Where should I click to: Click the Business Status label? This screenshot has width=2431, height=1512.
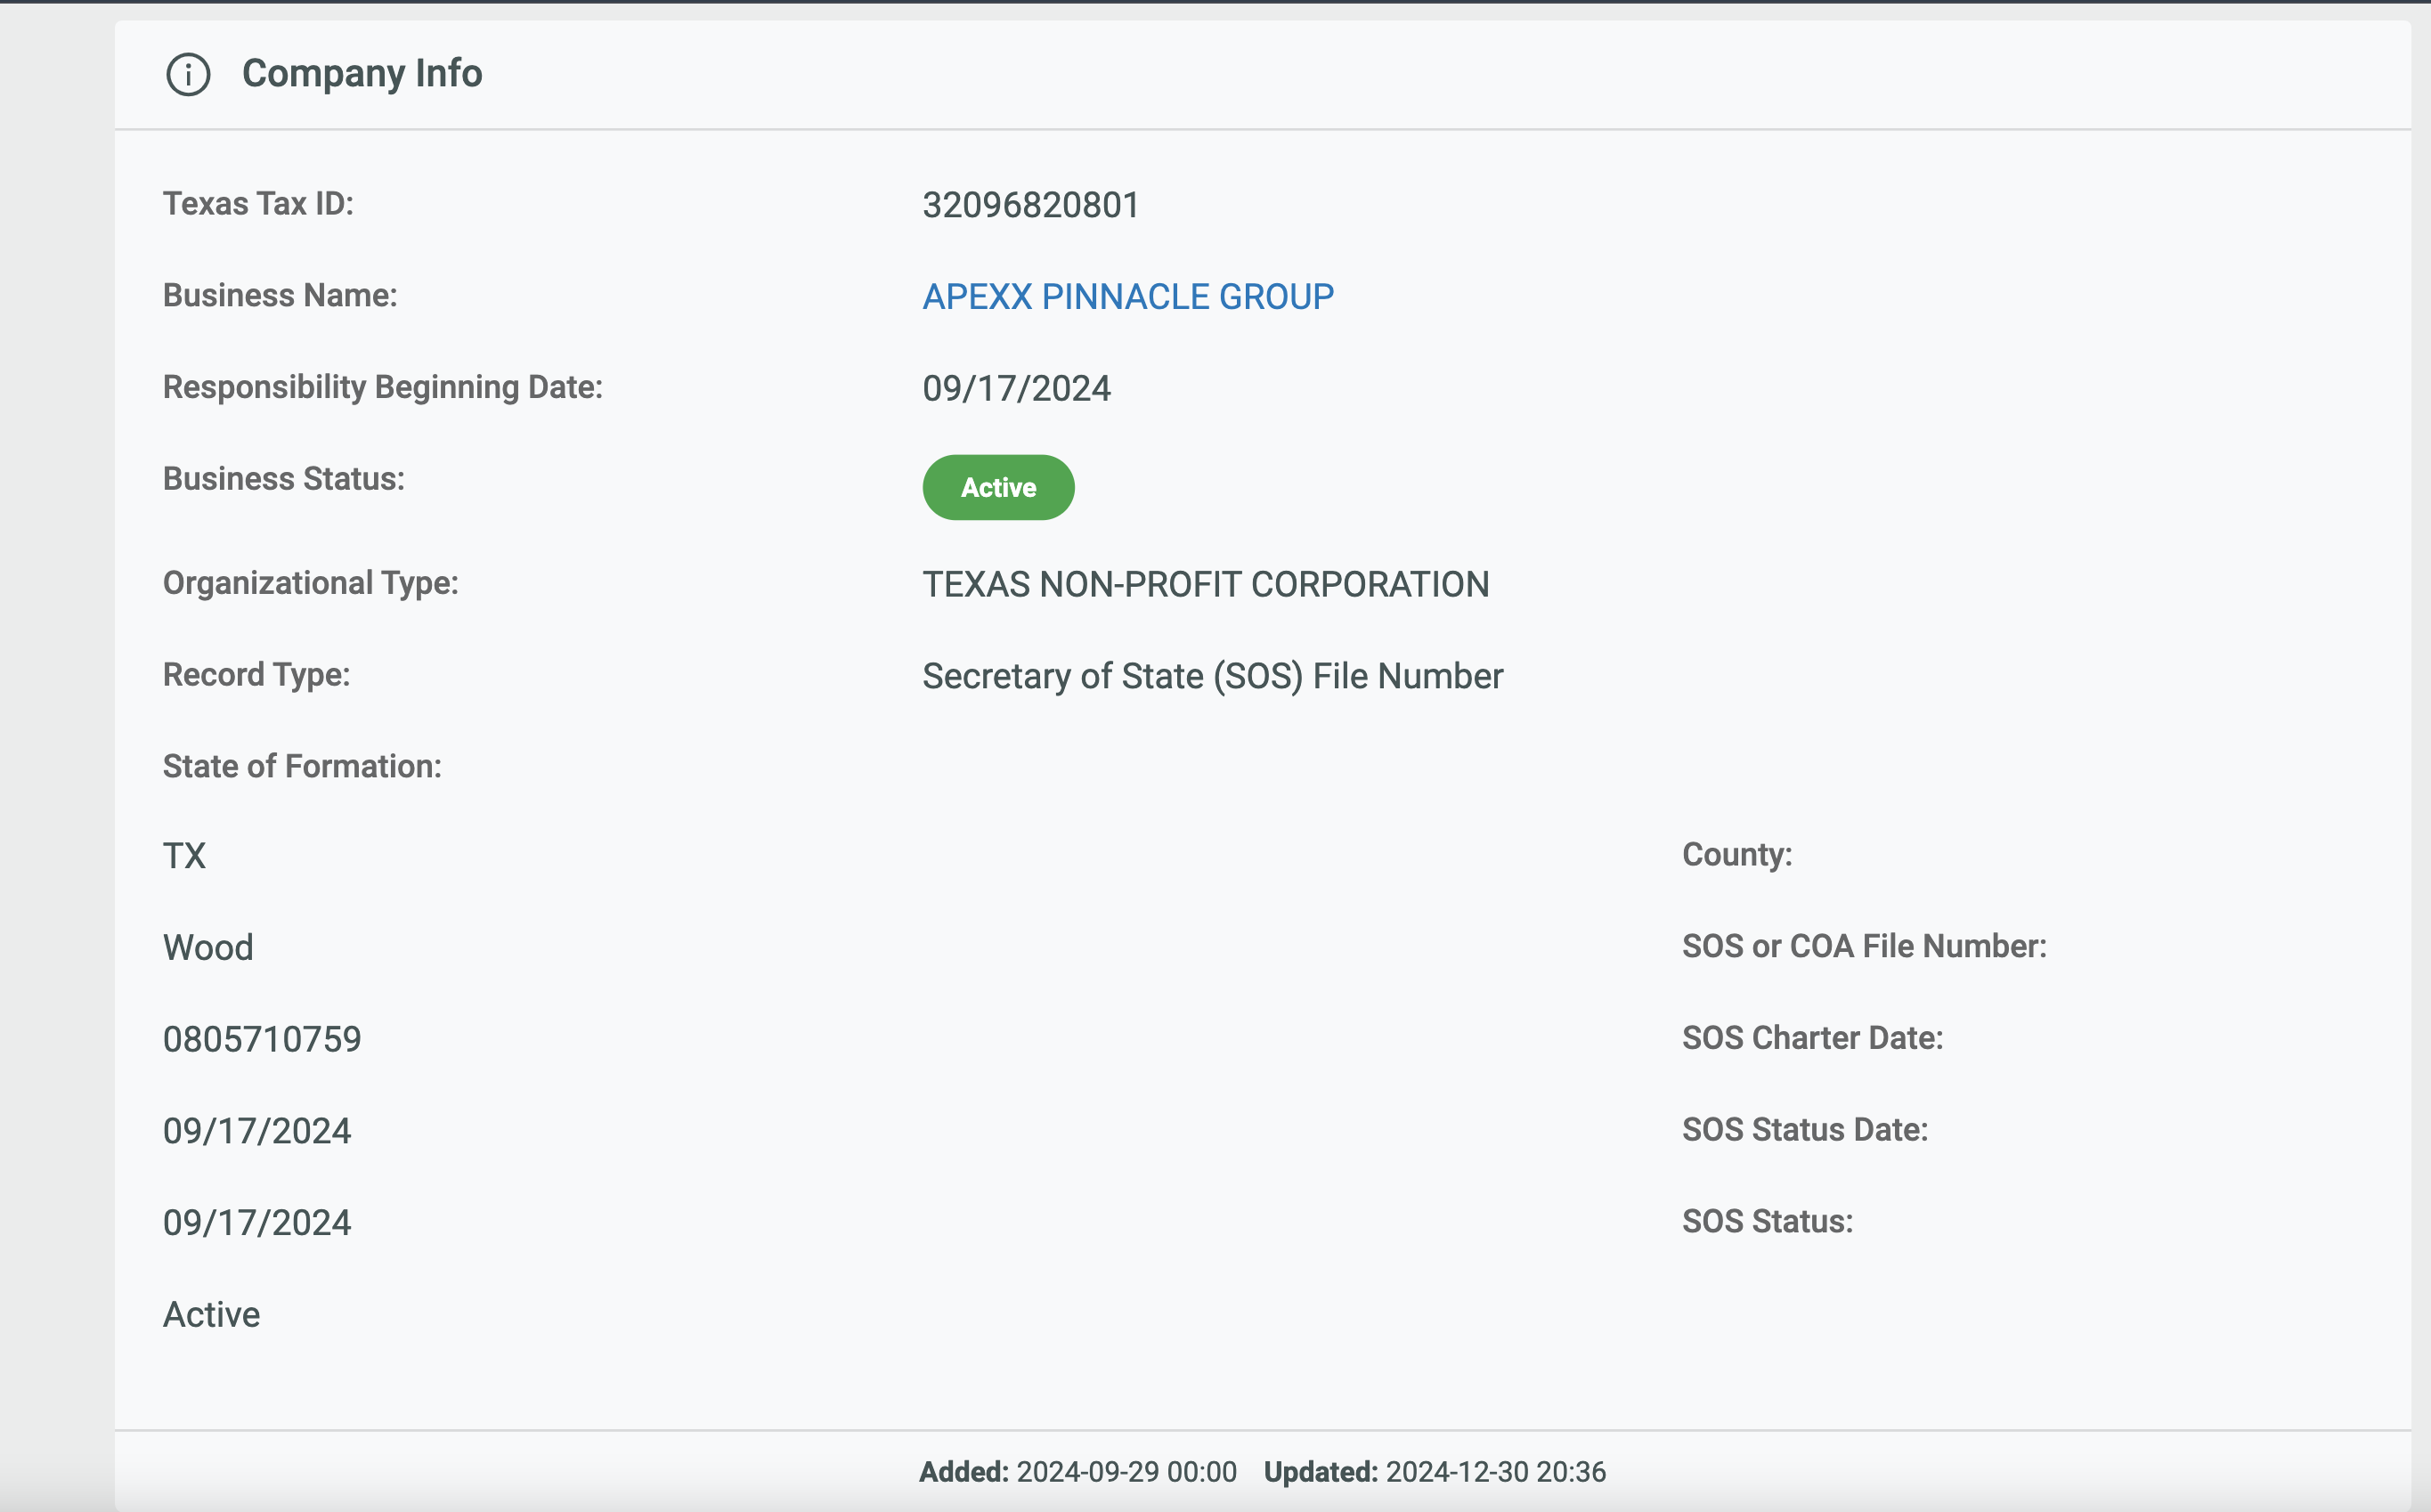284,479
